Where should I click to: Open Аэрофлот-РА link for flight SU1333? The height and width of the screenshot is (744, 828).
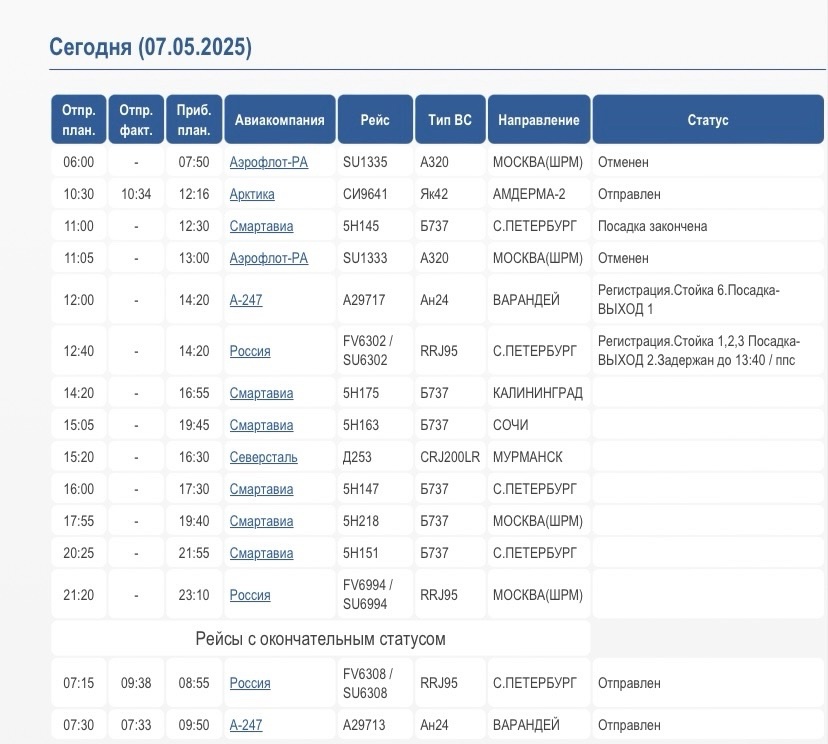coord(268,258)
